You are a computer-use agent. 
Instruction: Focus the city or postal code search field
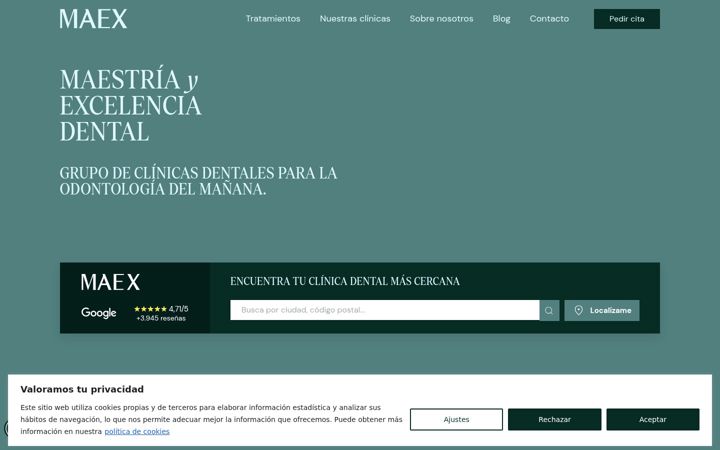pyautogui.click(x=384, y=310)
